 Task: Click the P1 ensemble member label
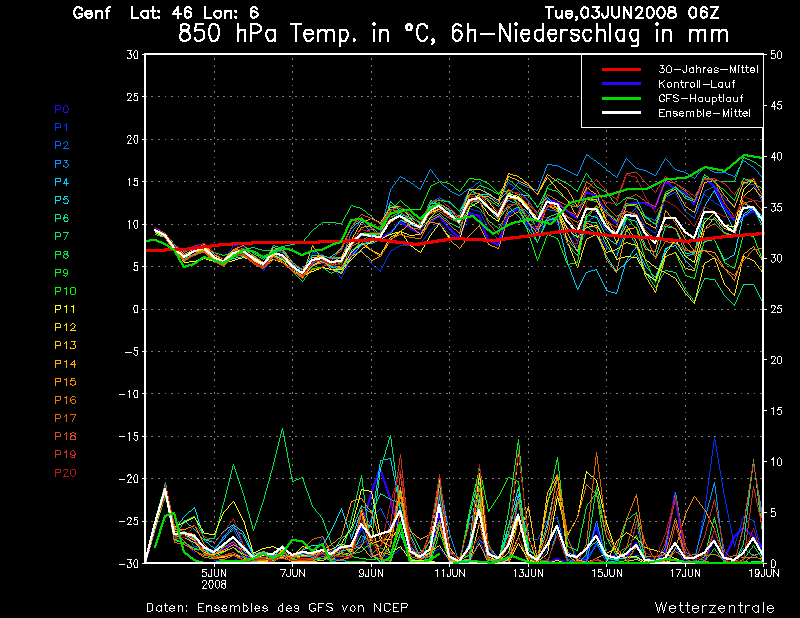pos(62,127)
